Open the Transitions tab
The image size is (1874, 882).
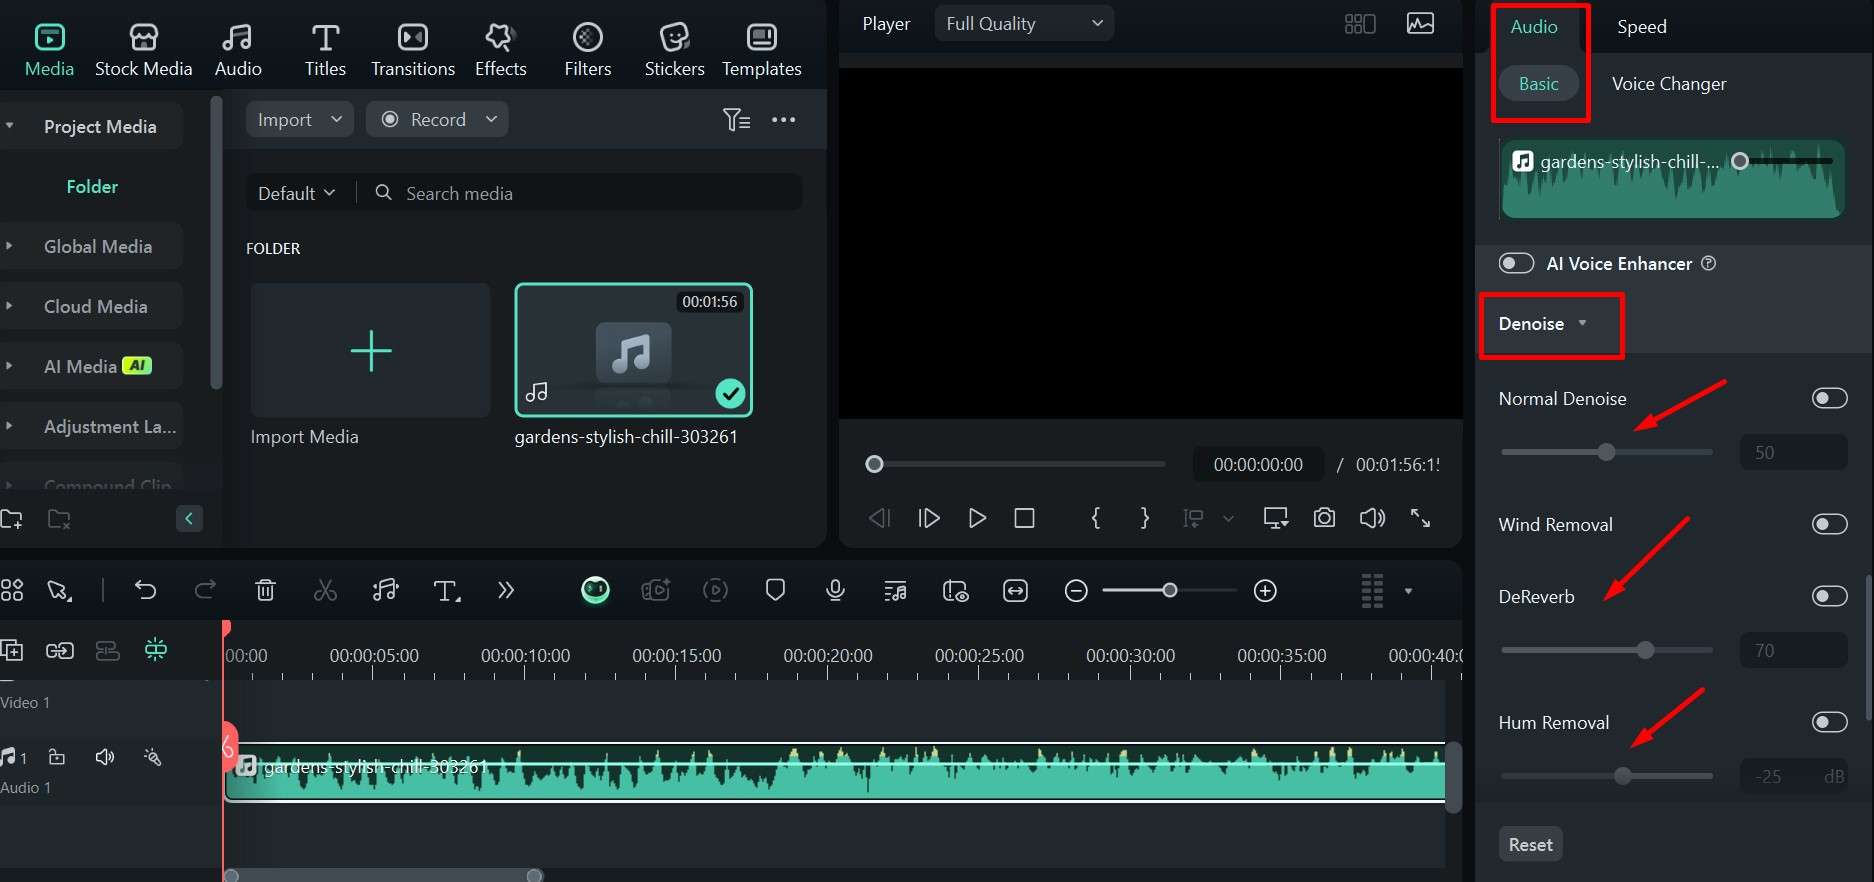[x=413, y=50]
